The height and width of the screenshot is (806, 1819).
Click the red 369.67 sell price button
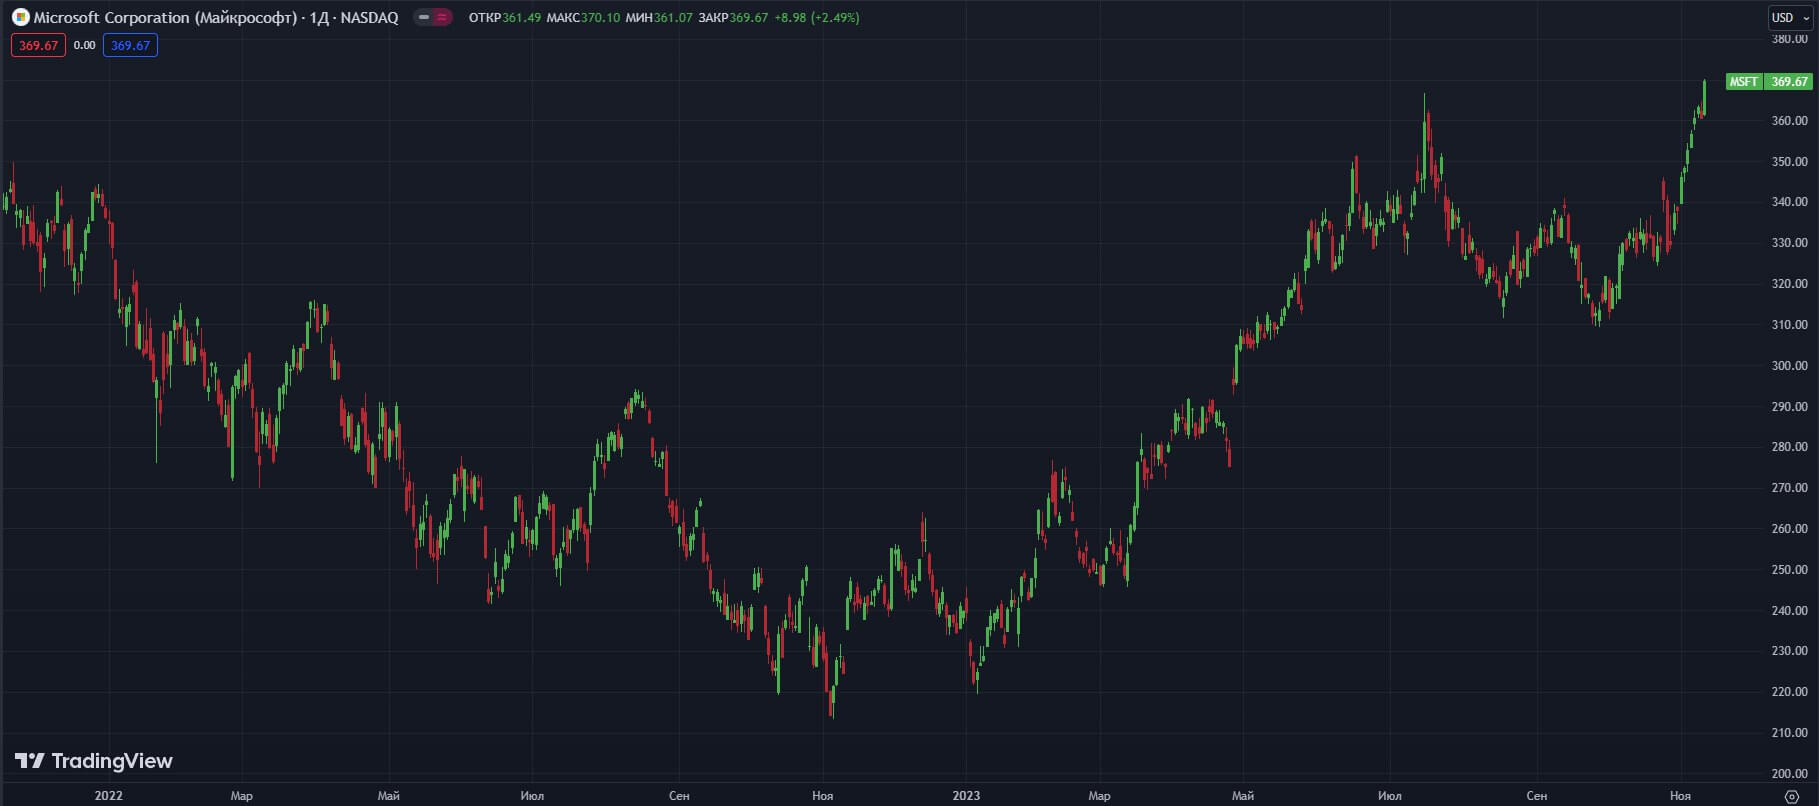pos(38,45)
